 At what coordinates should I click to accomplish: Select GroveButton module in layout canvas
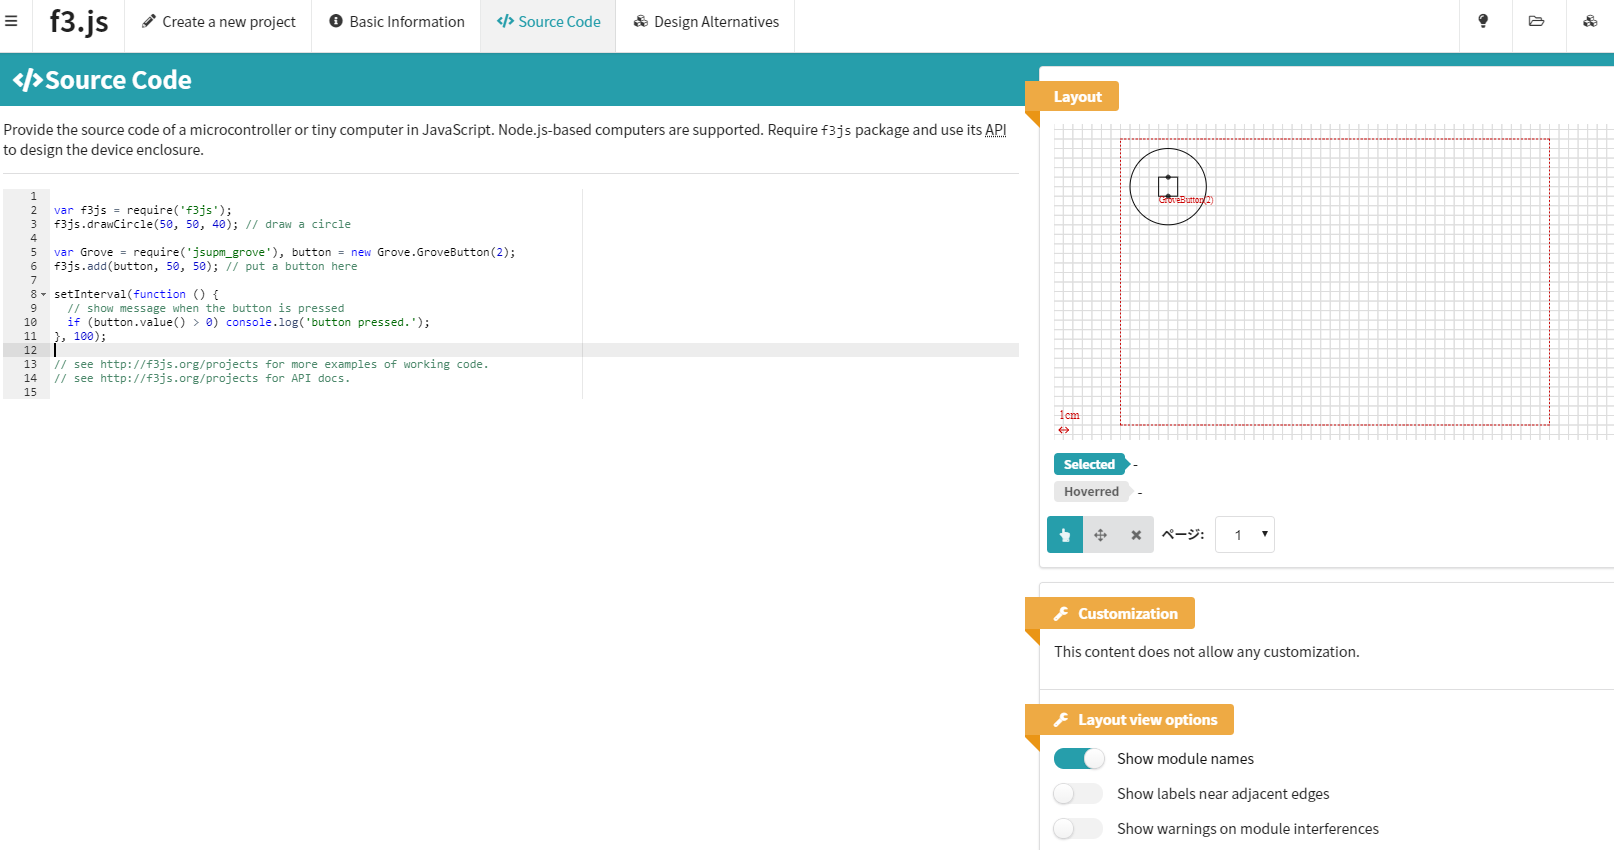(x=1168, y=187)
